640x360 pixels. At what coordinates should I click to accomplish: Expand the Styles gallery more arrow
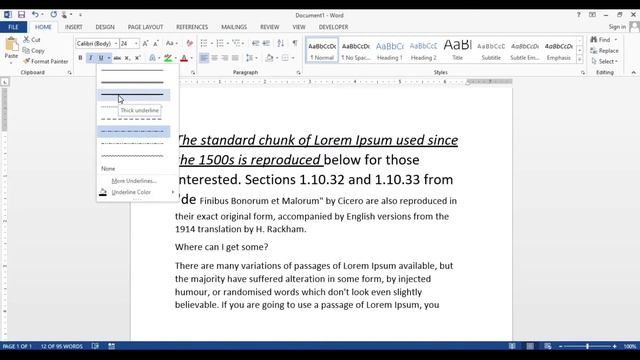click(x=580, y=60)
